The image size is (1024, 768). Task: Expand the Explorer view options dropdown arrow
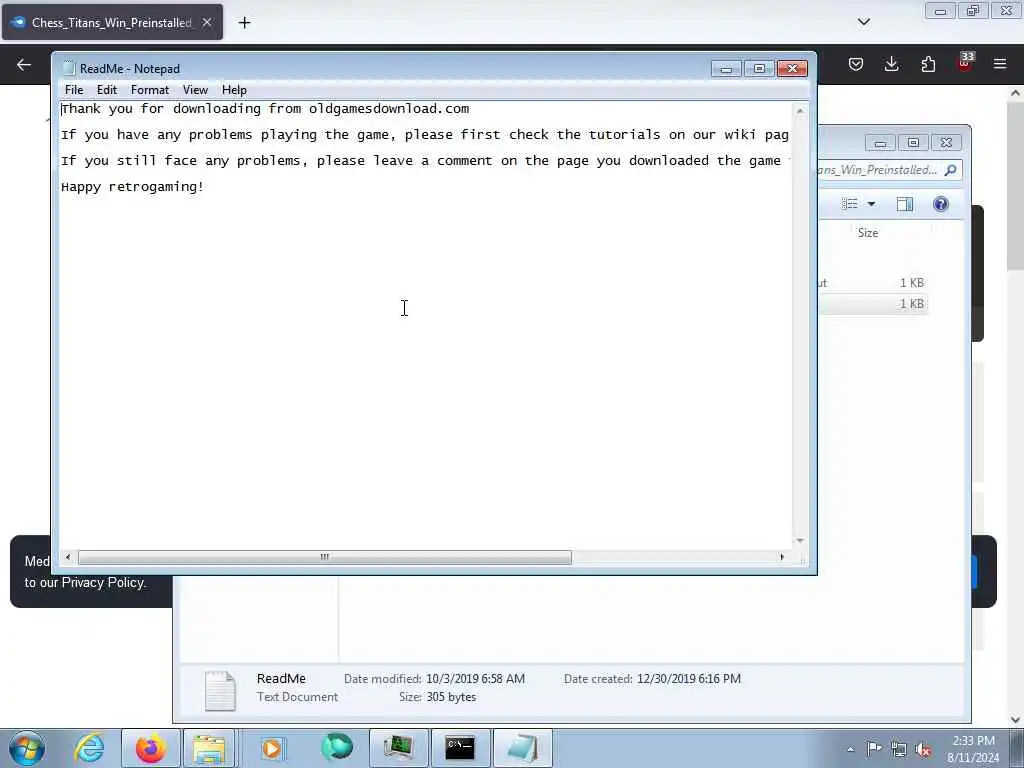coord(871,204)
